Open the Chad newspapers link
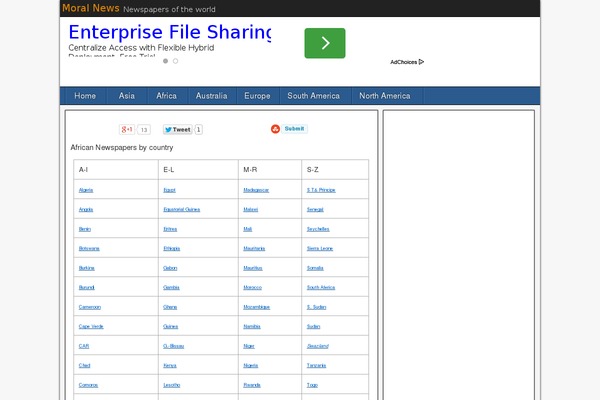The width and height of the screenshot is (600, 400). (x=84, y=366)
